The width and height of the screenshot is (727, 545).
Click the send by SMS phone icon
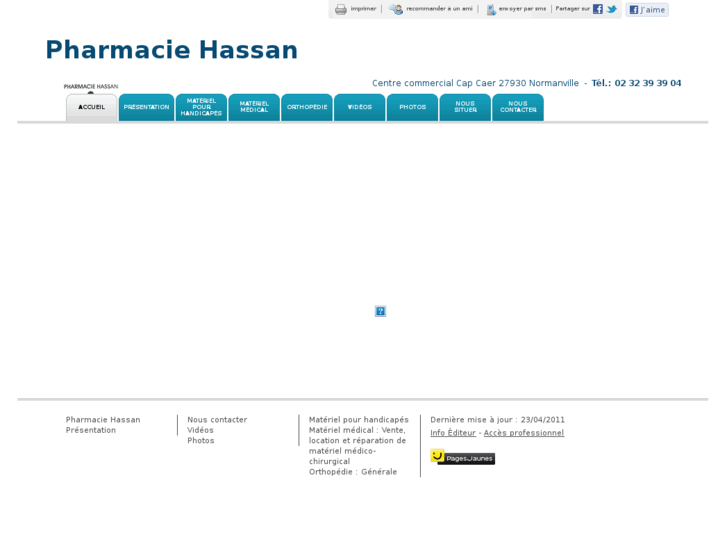pyautogui.click(x=491, y=10)
